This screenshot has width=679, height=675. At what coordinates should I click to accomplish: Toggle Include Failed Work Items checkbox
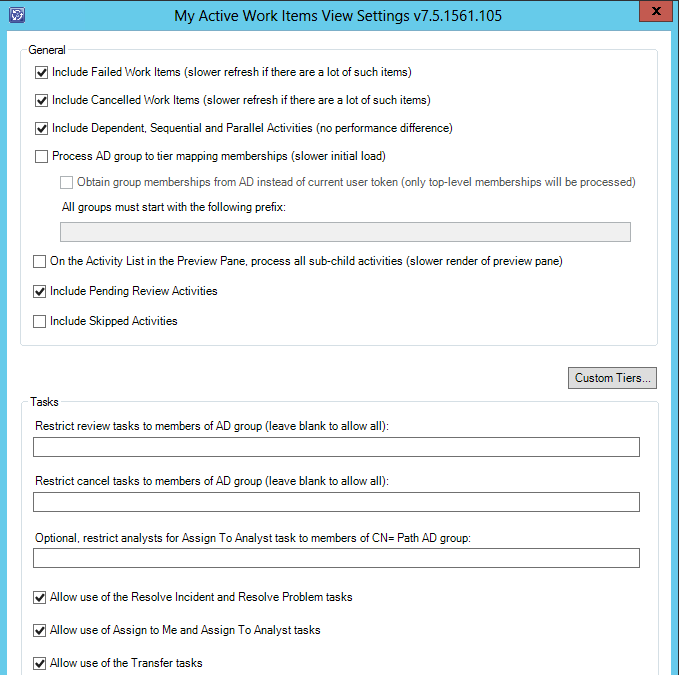click(41, 73)
